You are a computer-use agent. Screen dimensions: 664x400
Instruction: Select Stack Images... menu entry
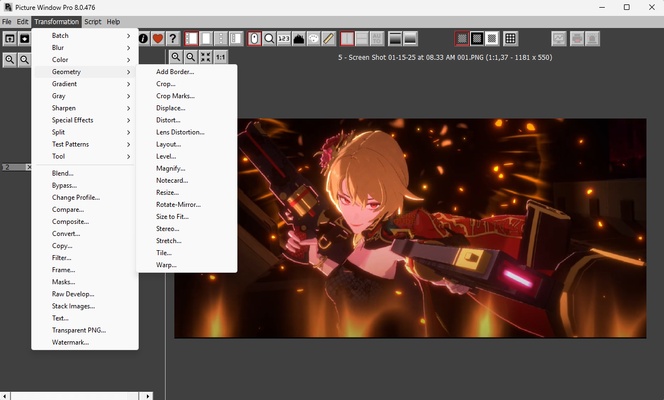pos(85,306)
